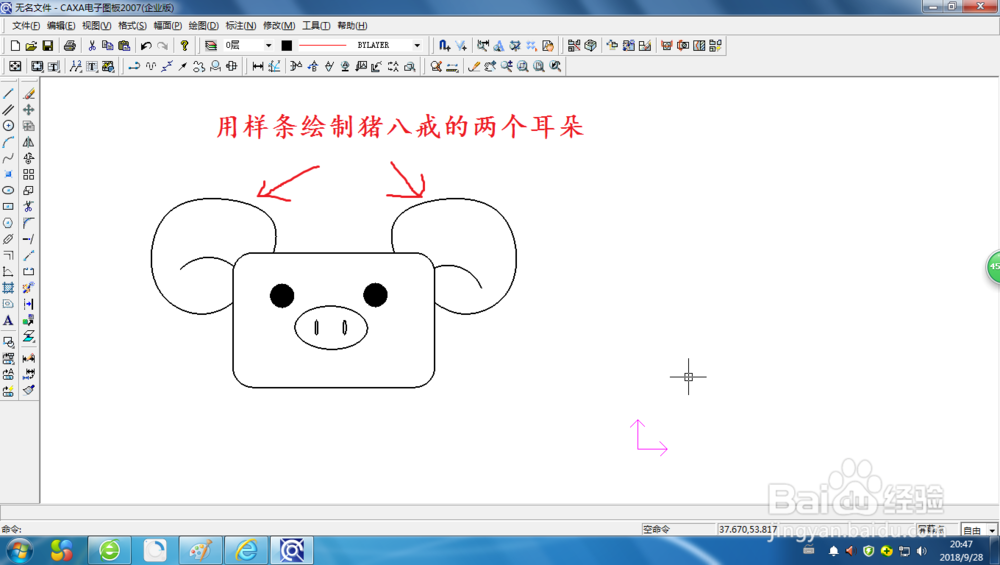Screen dimensions: 1000x565
Task: Open the help question-mark icon
Action: [184, 45]
